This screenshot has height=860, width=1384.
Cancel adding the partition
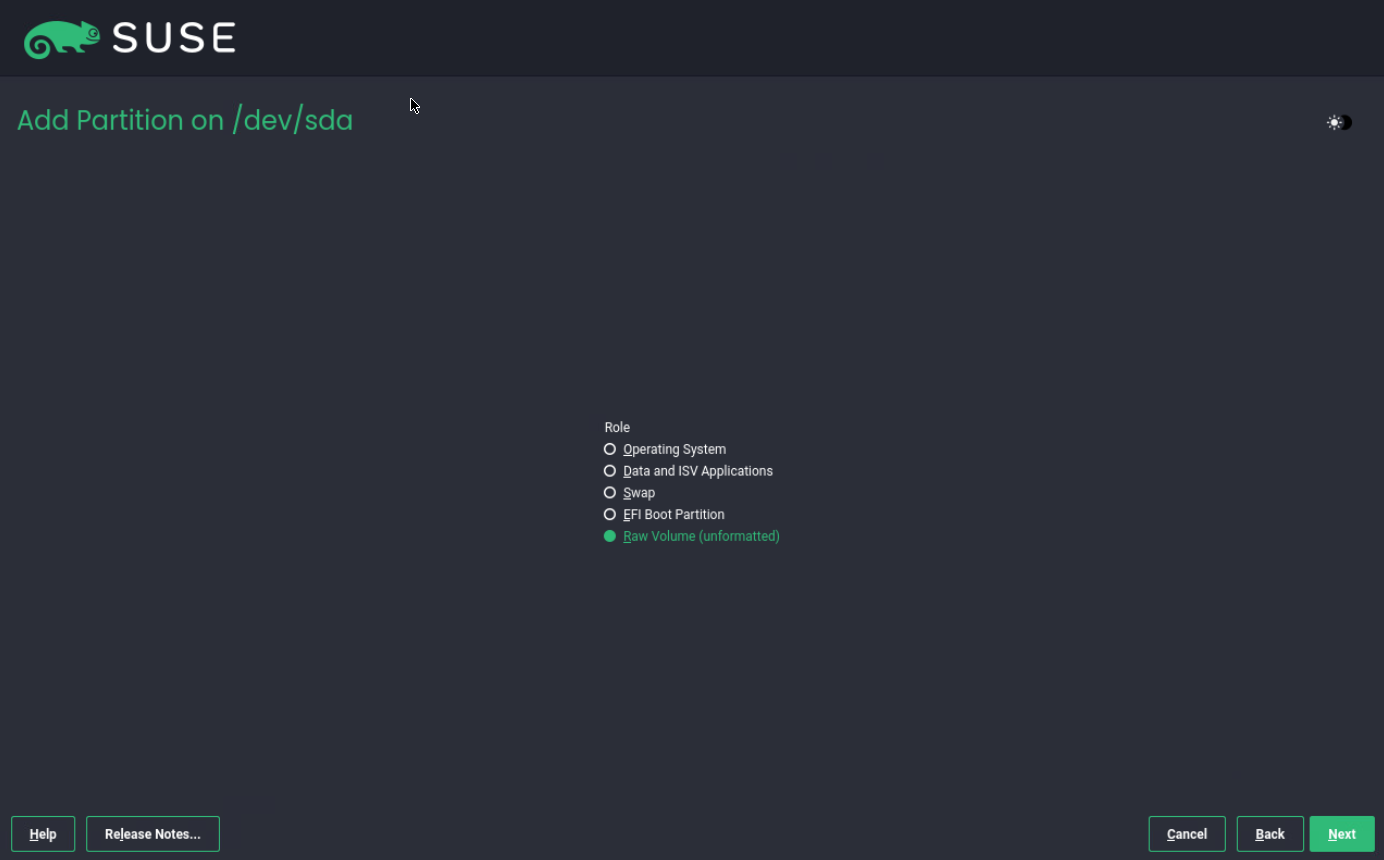click(1187, 834)
